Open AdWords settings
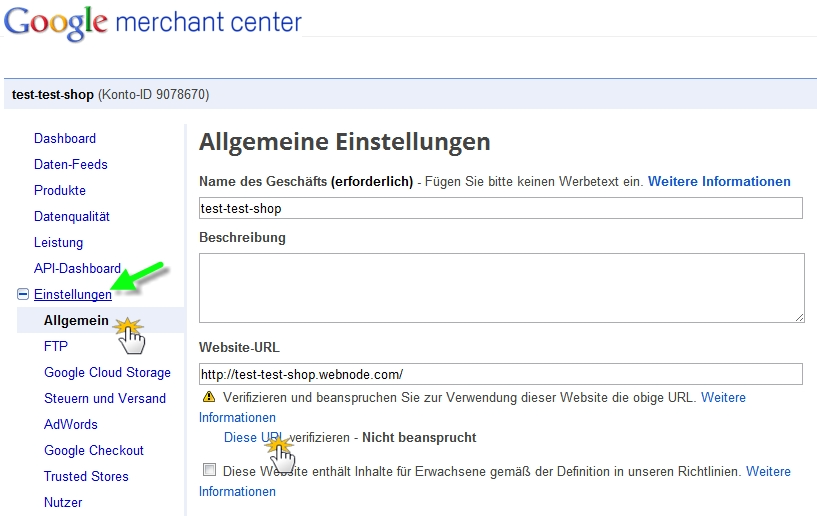The width and height of the screenshot is (817, 516). coord(70,424)
